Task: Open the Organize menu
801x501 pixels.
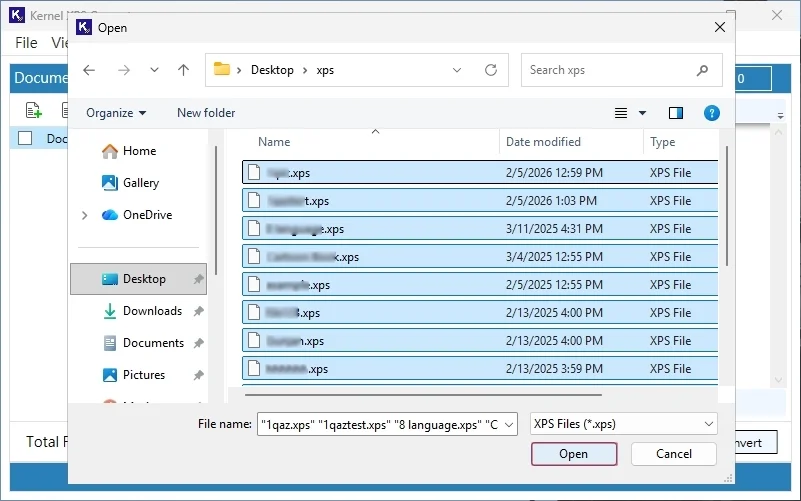Action: click(116, 113)
